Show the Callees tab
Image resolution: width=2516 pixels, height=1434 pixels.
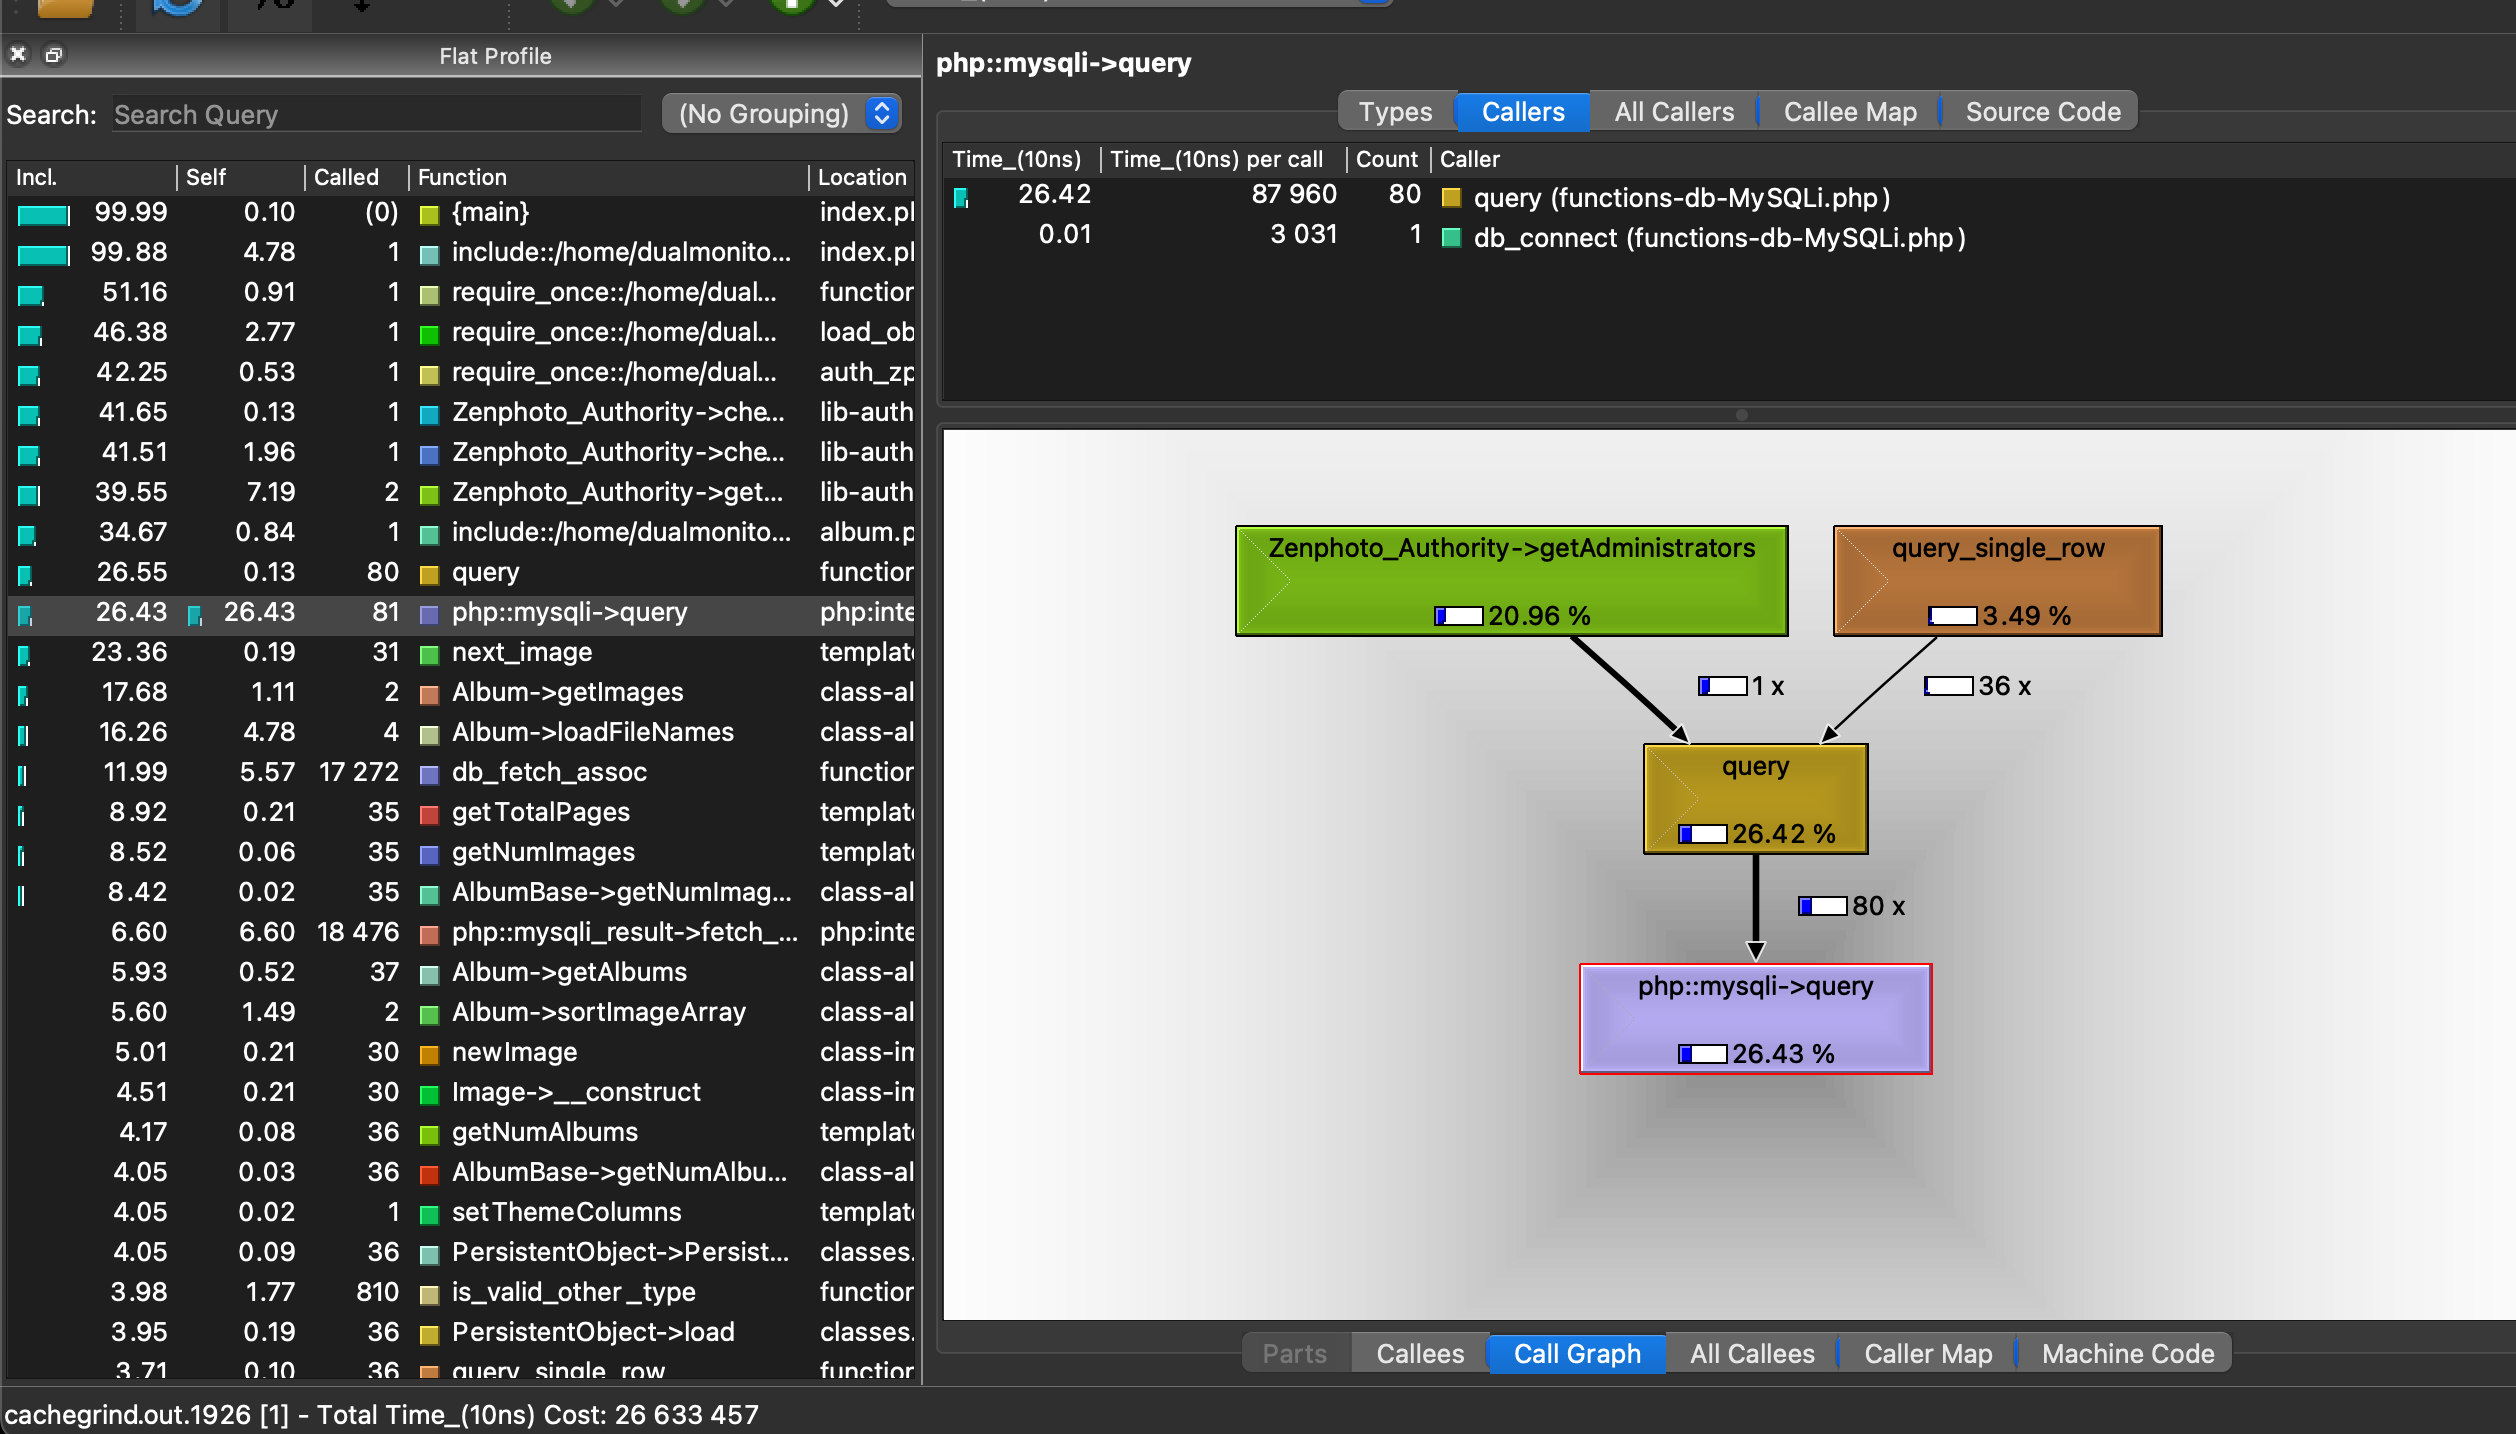pos(1419,1353)
